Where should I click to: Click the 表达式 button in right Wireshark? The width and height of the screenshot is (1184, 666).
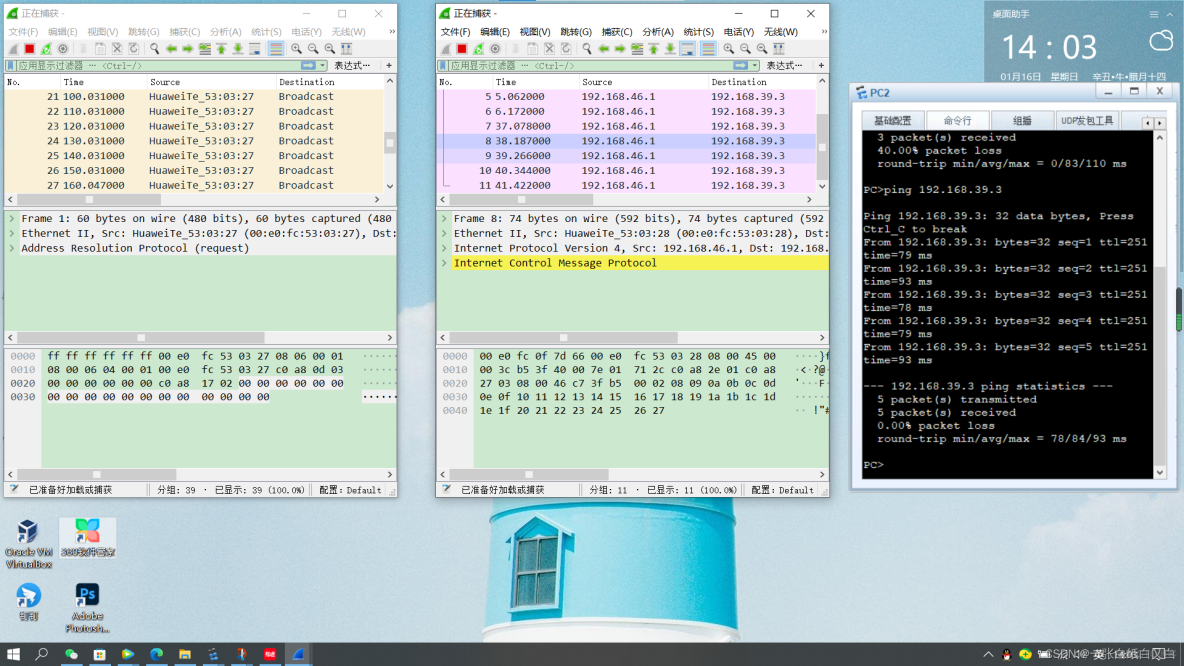(x=784, y=66)
